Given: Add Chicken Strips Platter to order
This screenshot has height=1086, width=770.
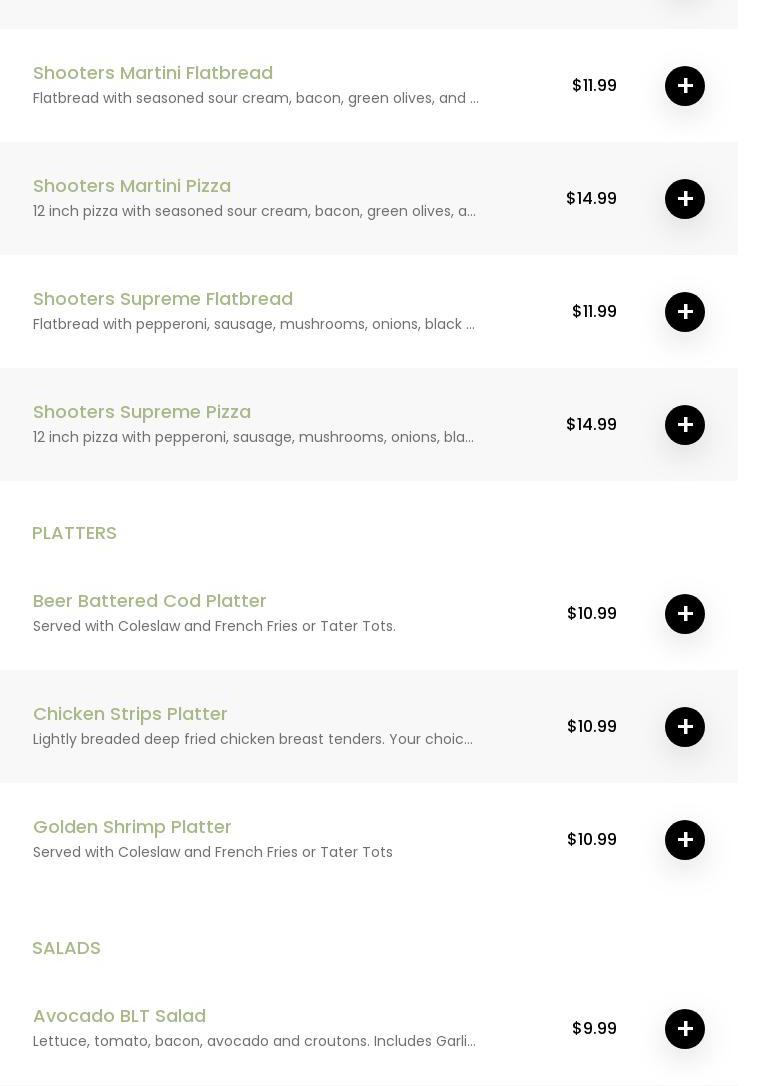Looking at the screenshot, I should (685, 727).
